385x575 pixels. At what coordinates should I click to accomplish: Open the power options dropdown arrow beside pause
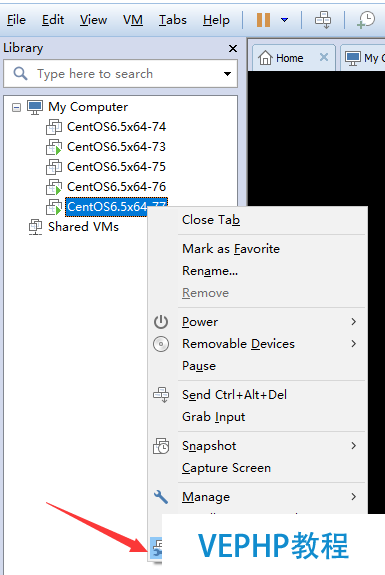pos(284,20)
